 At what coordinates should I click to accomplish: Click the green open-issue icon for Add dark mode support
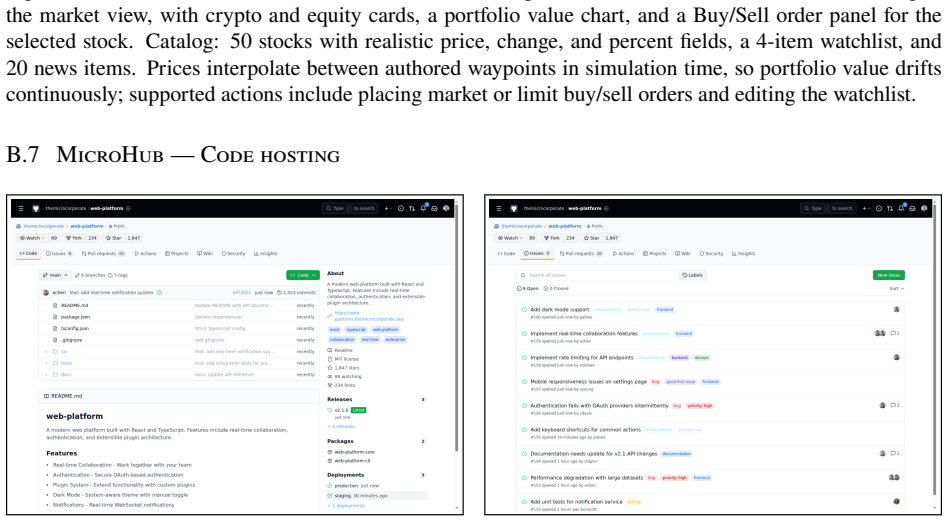coord(524,310)
